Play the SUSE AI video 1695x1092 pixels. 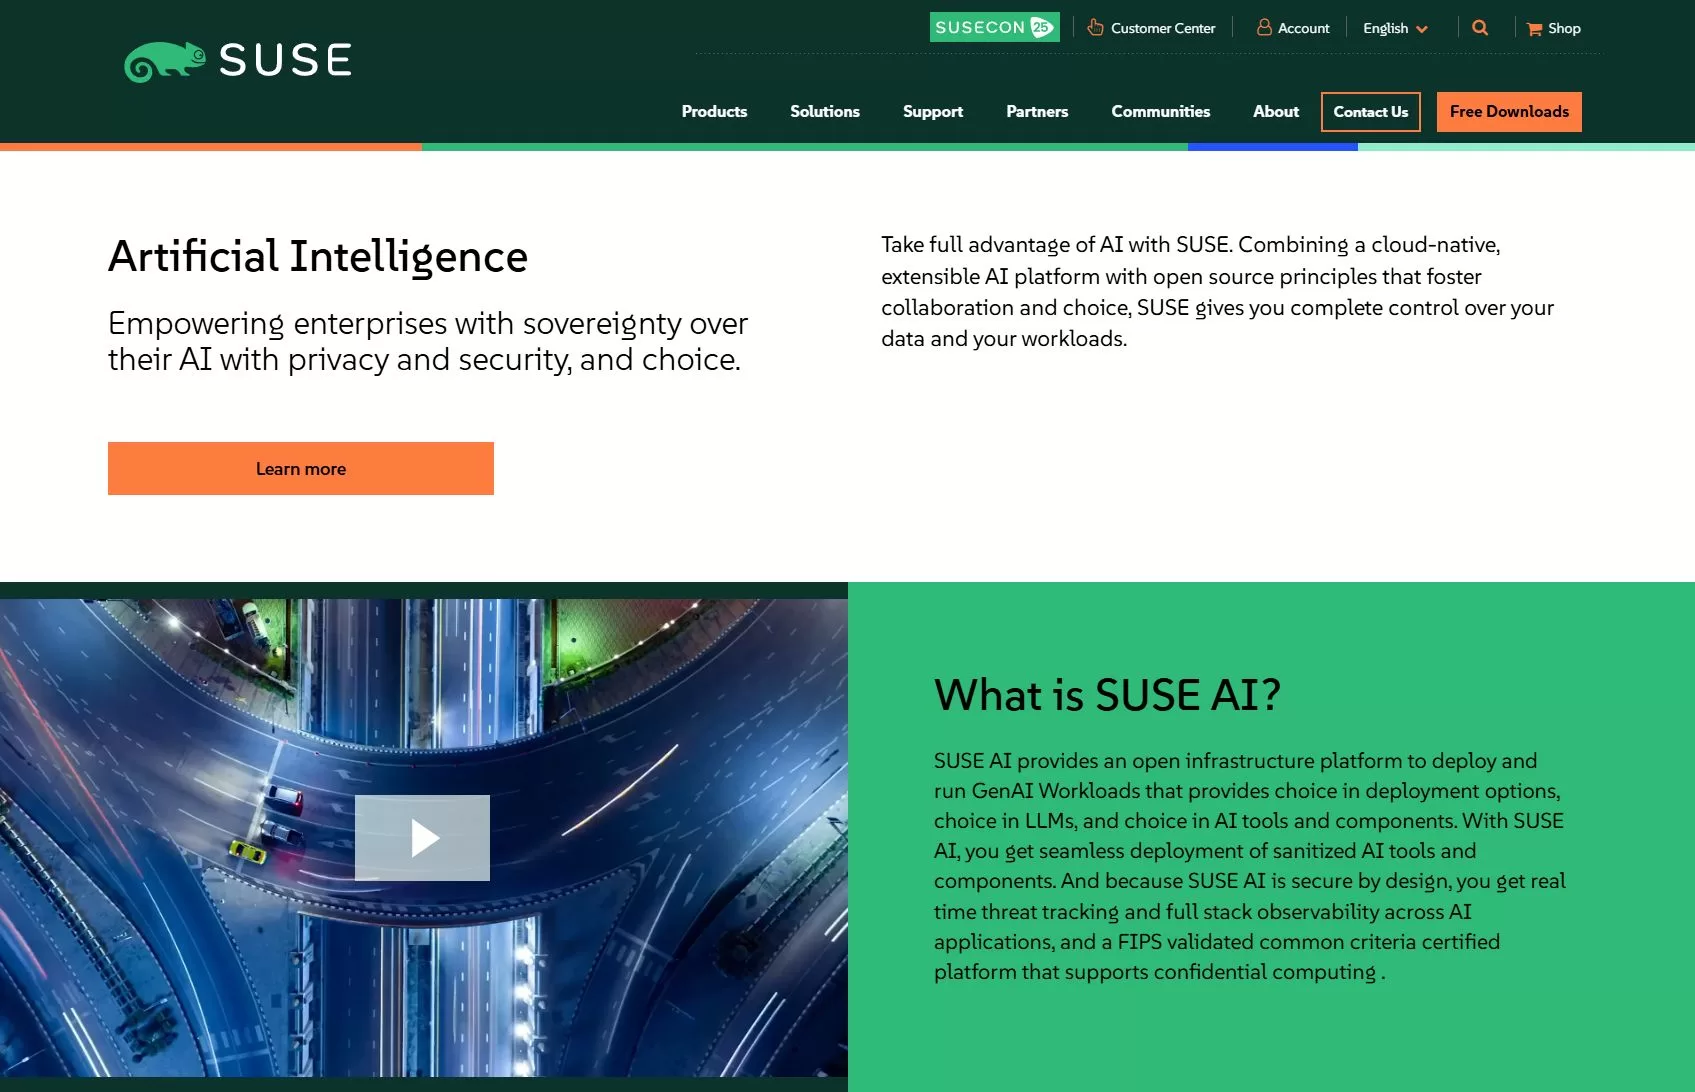tap(423, 838)
